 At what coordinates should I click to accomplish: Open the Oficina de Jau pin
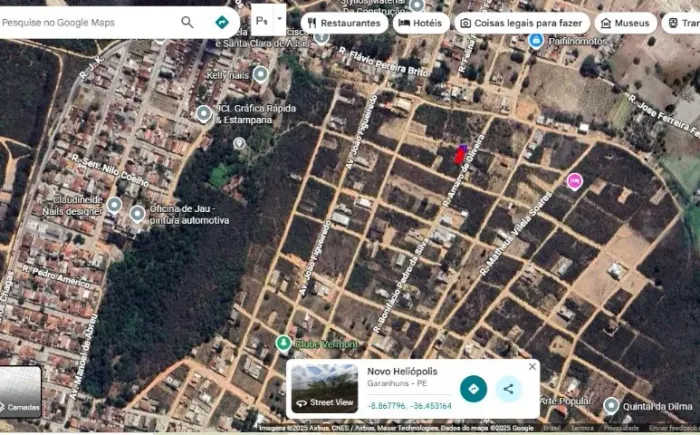pos(138,214)
